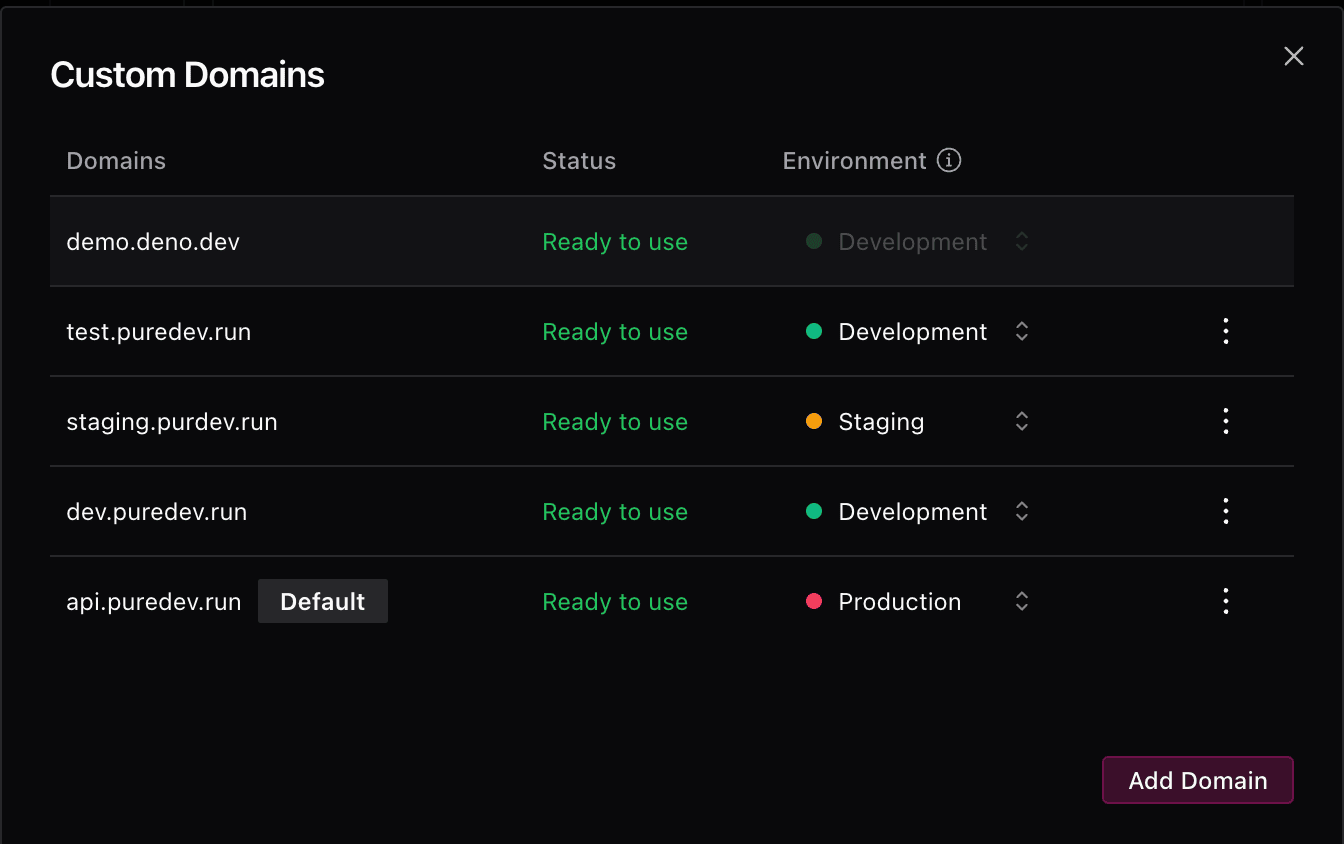Open the kebab menu for test.puredev.run
Screen dimensions: 1344x844
1225,331
